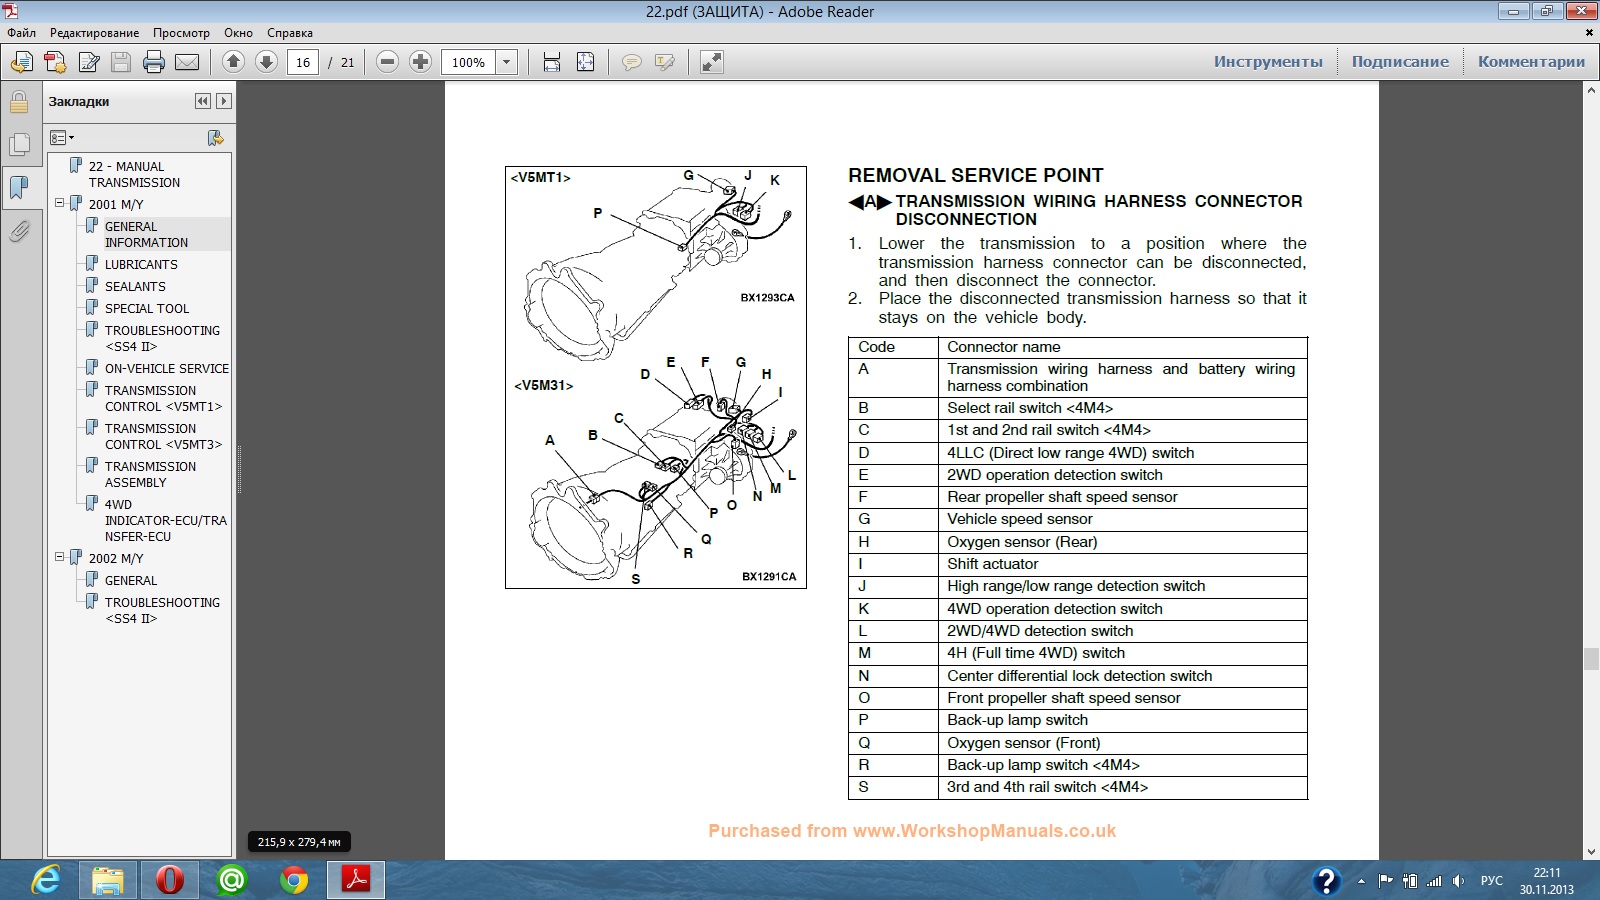Go to the next page

tap(266, 62)
